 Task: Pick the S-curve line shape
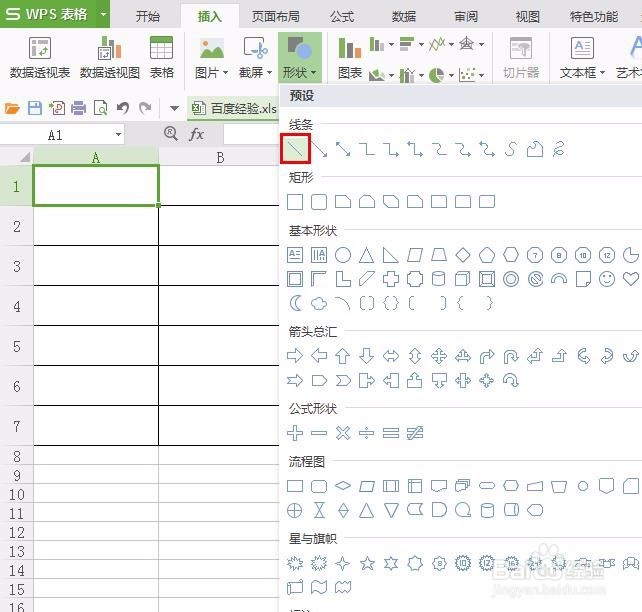click(x=511, y=149)
